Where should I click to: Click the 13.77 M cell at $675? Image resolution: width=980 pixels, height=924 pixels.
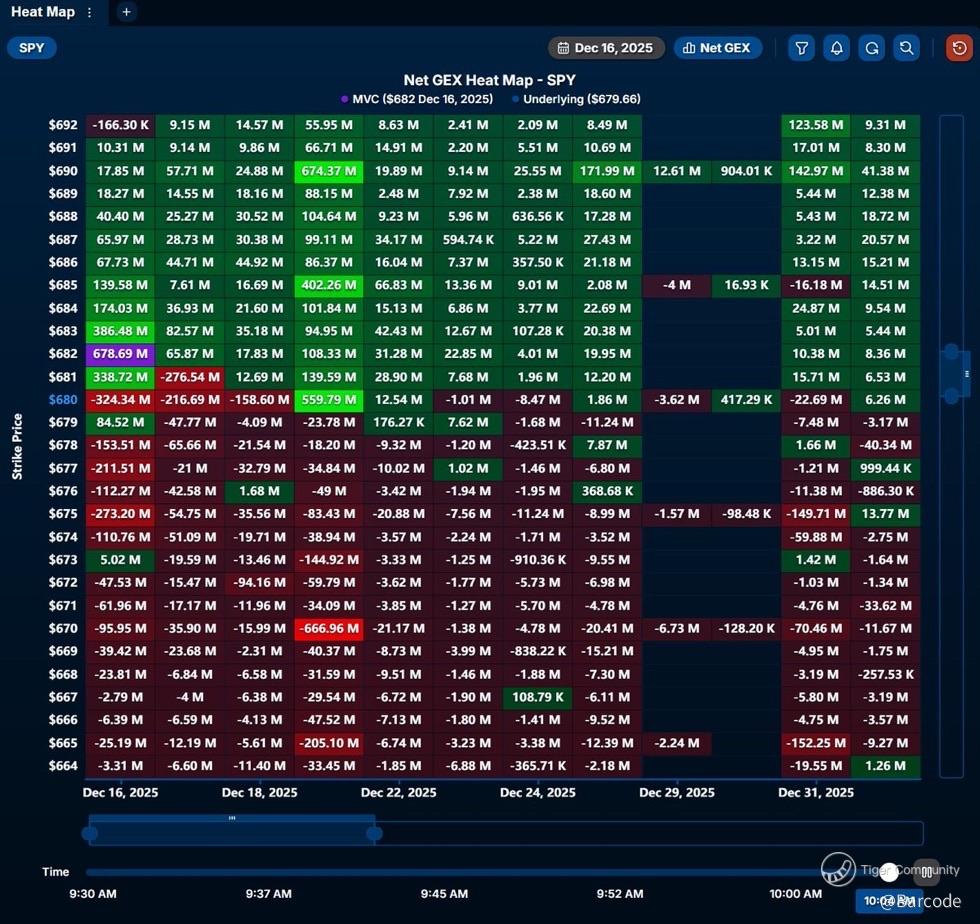tap(885, 514)
